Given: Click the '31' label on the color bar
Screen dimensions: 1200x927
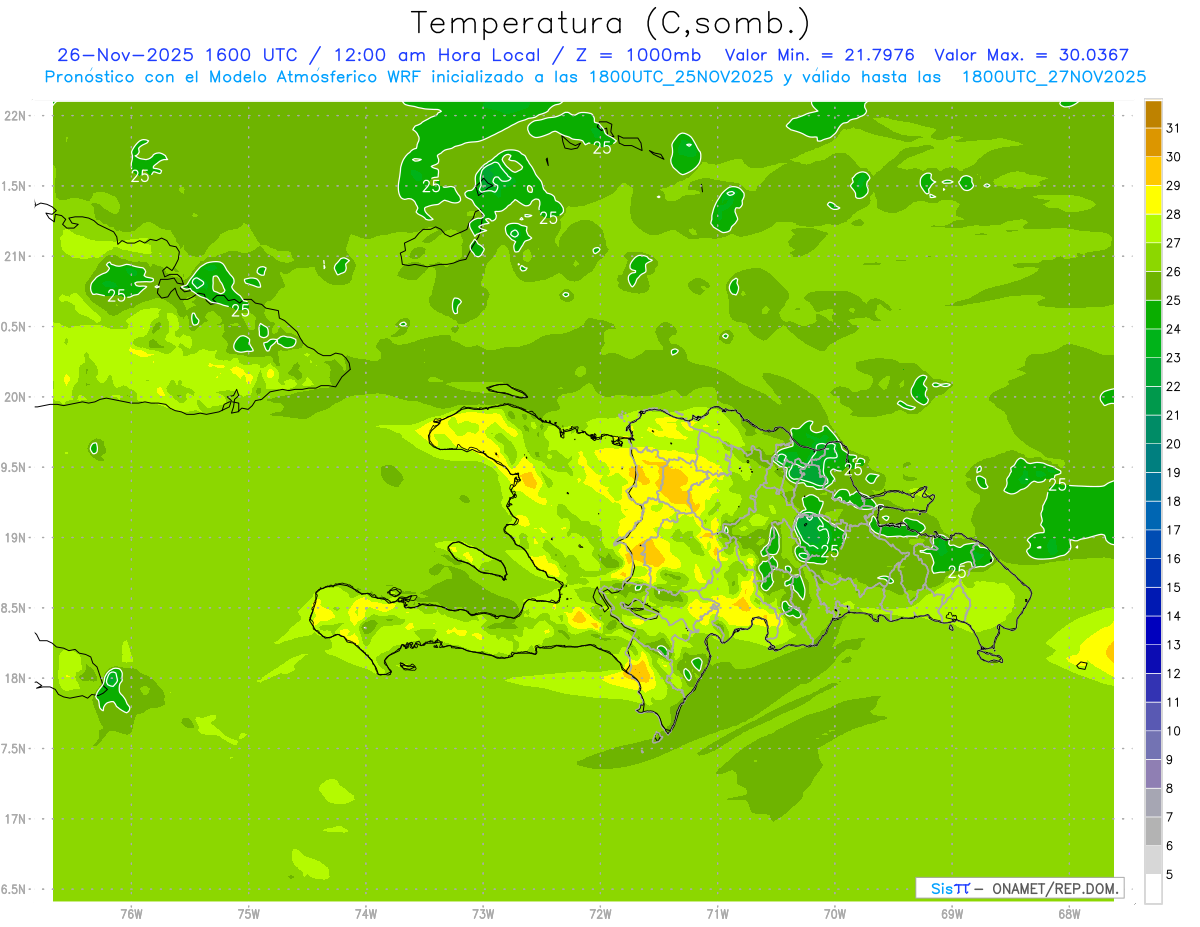Looking at the screenshot, I should (x=1174, y=128).
